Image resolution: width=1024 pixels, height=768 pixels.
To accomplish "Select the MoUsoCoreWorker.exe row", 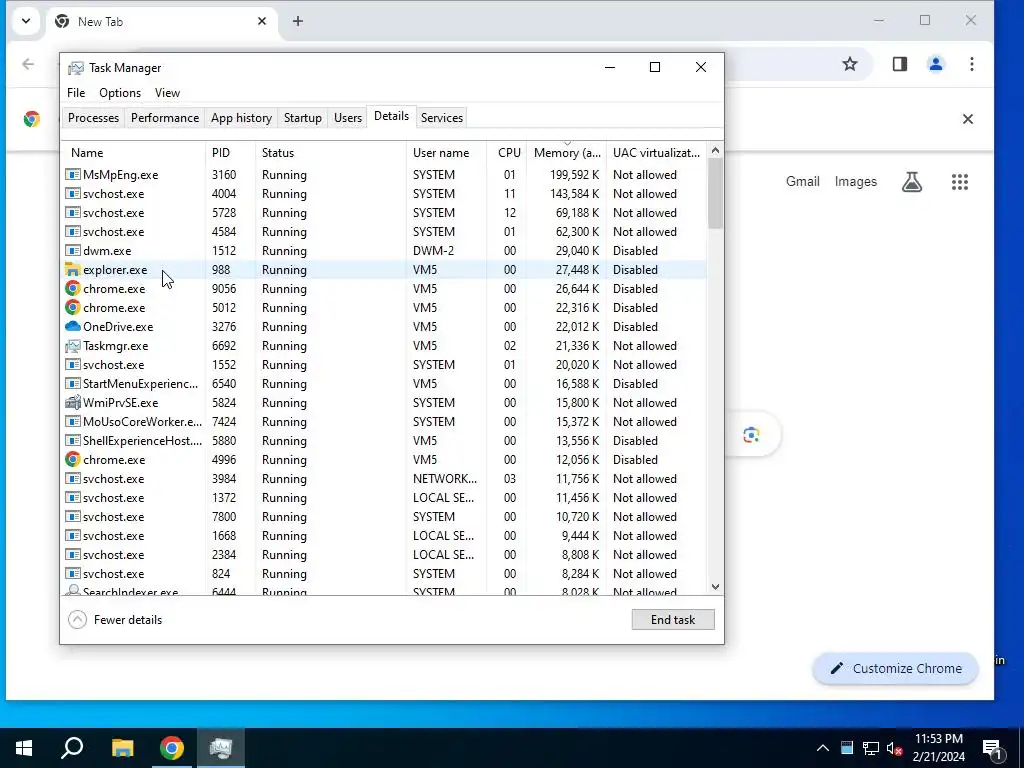I will (385, 422).
